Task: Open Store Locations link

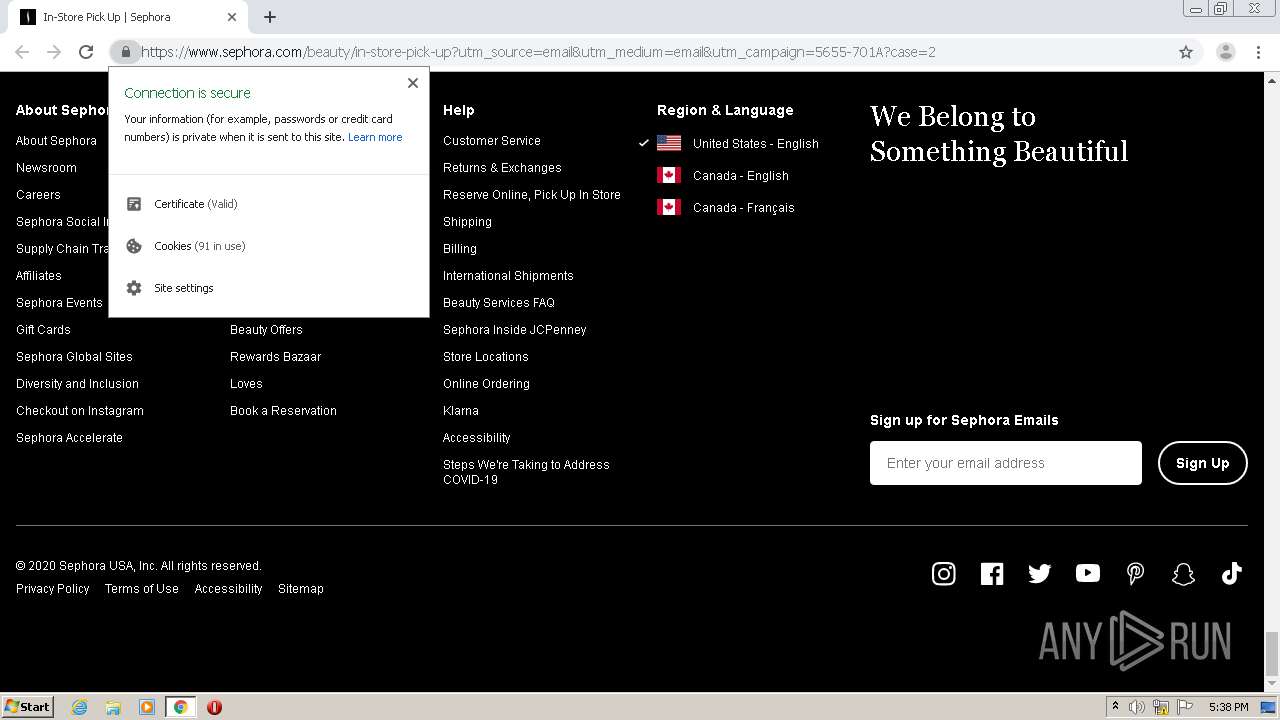Action: (x=486, y=357)
